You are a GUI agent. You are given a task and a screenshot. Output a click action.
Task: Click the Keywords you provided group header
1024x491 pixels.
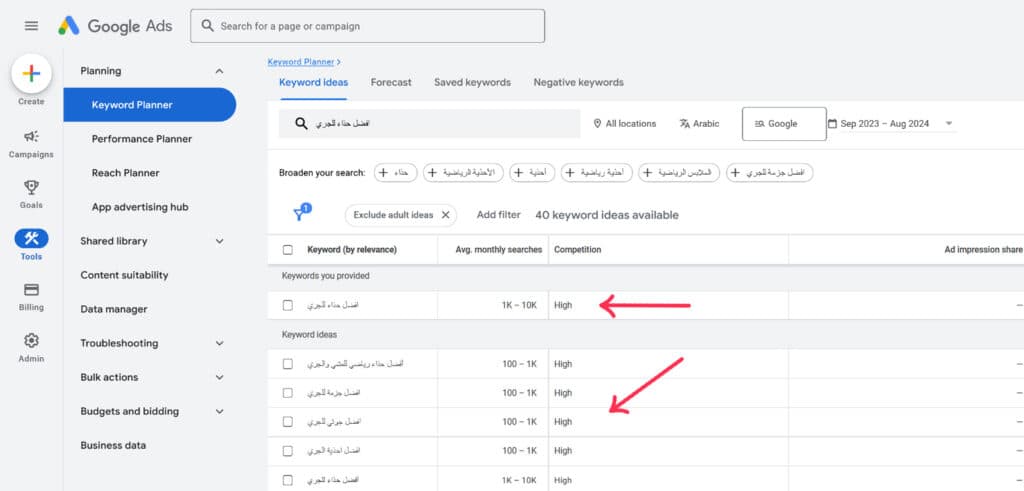326,276
